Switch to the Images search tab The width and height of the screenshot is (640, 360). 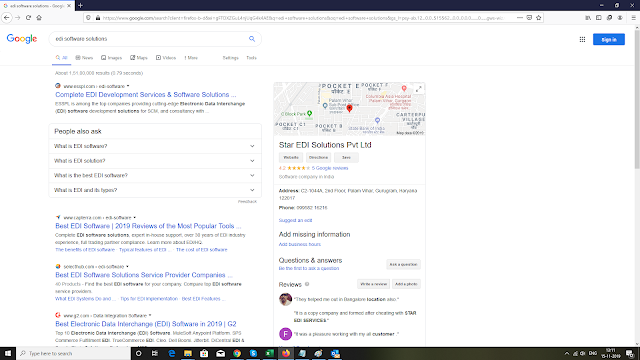pos(111,58)
